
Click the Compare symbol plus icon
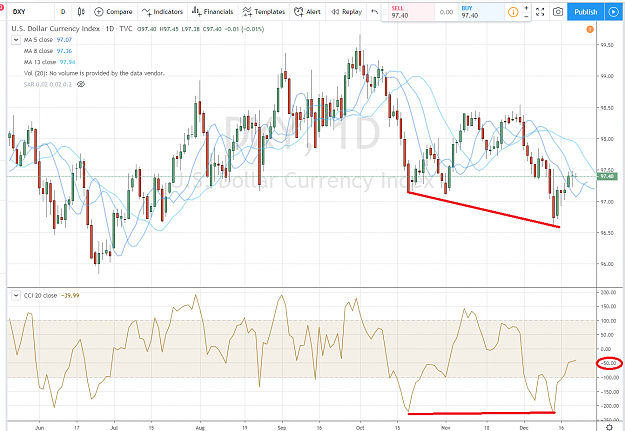(x=98, y=12)
